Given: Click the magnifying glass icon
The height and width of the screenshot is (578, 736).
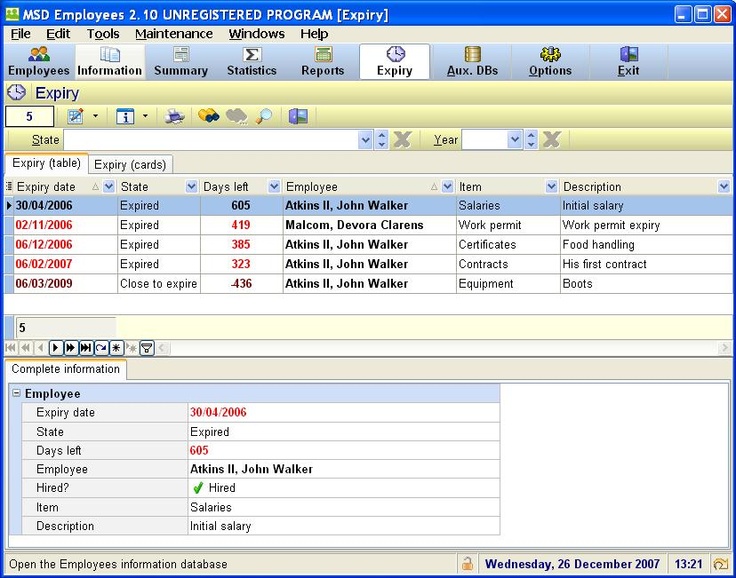Looking at the screenshot, I should coord(263,116).
